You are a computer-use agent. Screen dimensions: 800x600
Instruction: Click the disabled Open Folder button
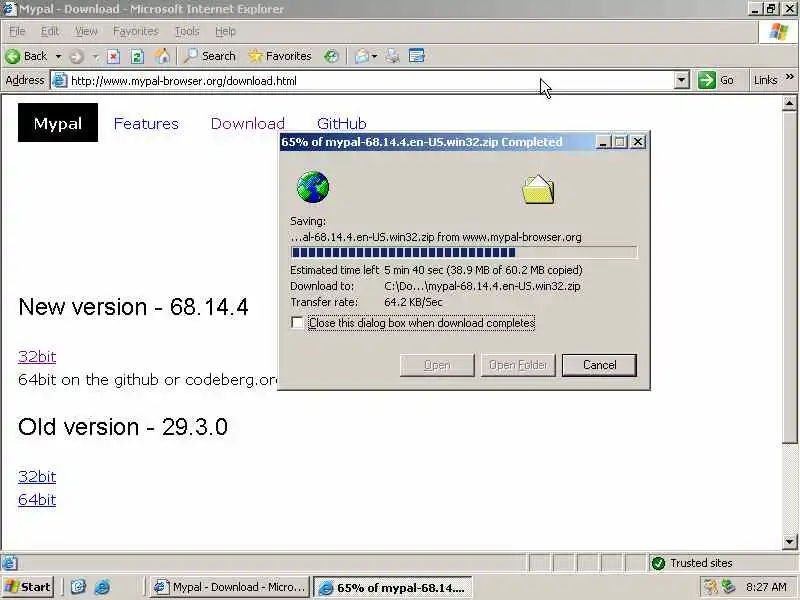coord(518,365)
